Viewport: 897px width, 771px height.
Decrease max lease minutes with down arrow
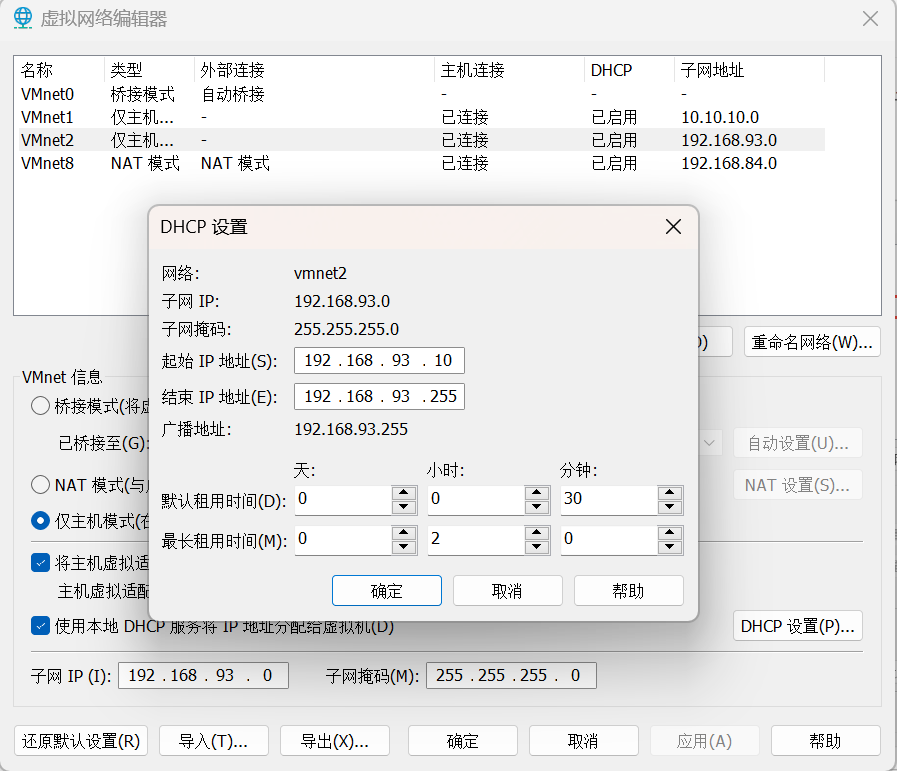(670, 547)
